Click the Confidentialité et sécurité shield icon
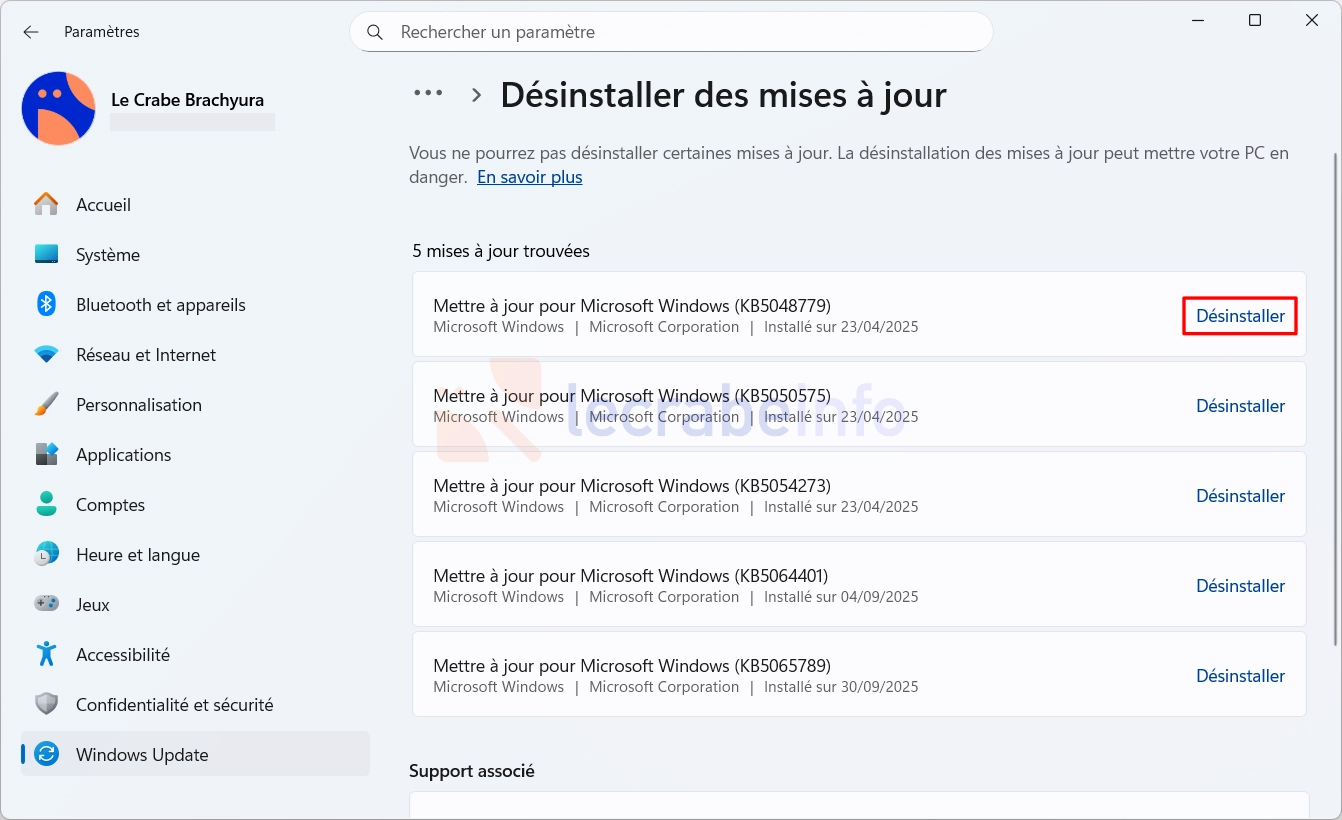This screenshot has width=1342, height=820. pos(46,705)
